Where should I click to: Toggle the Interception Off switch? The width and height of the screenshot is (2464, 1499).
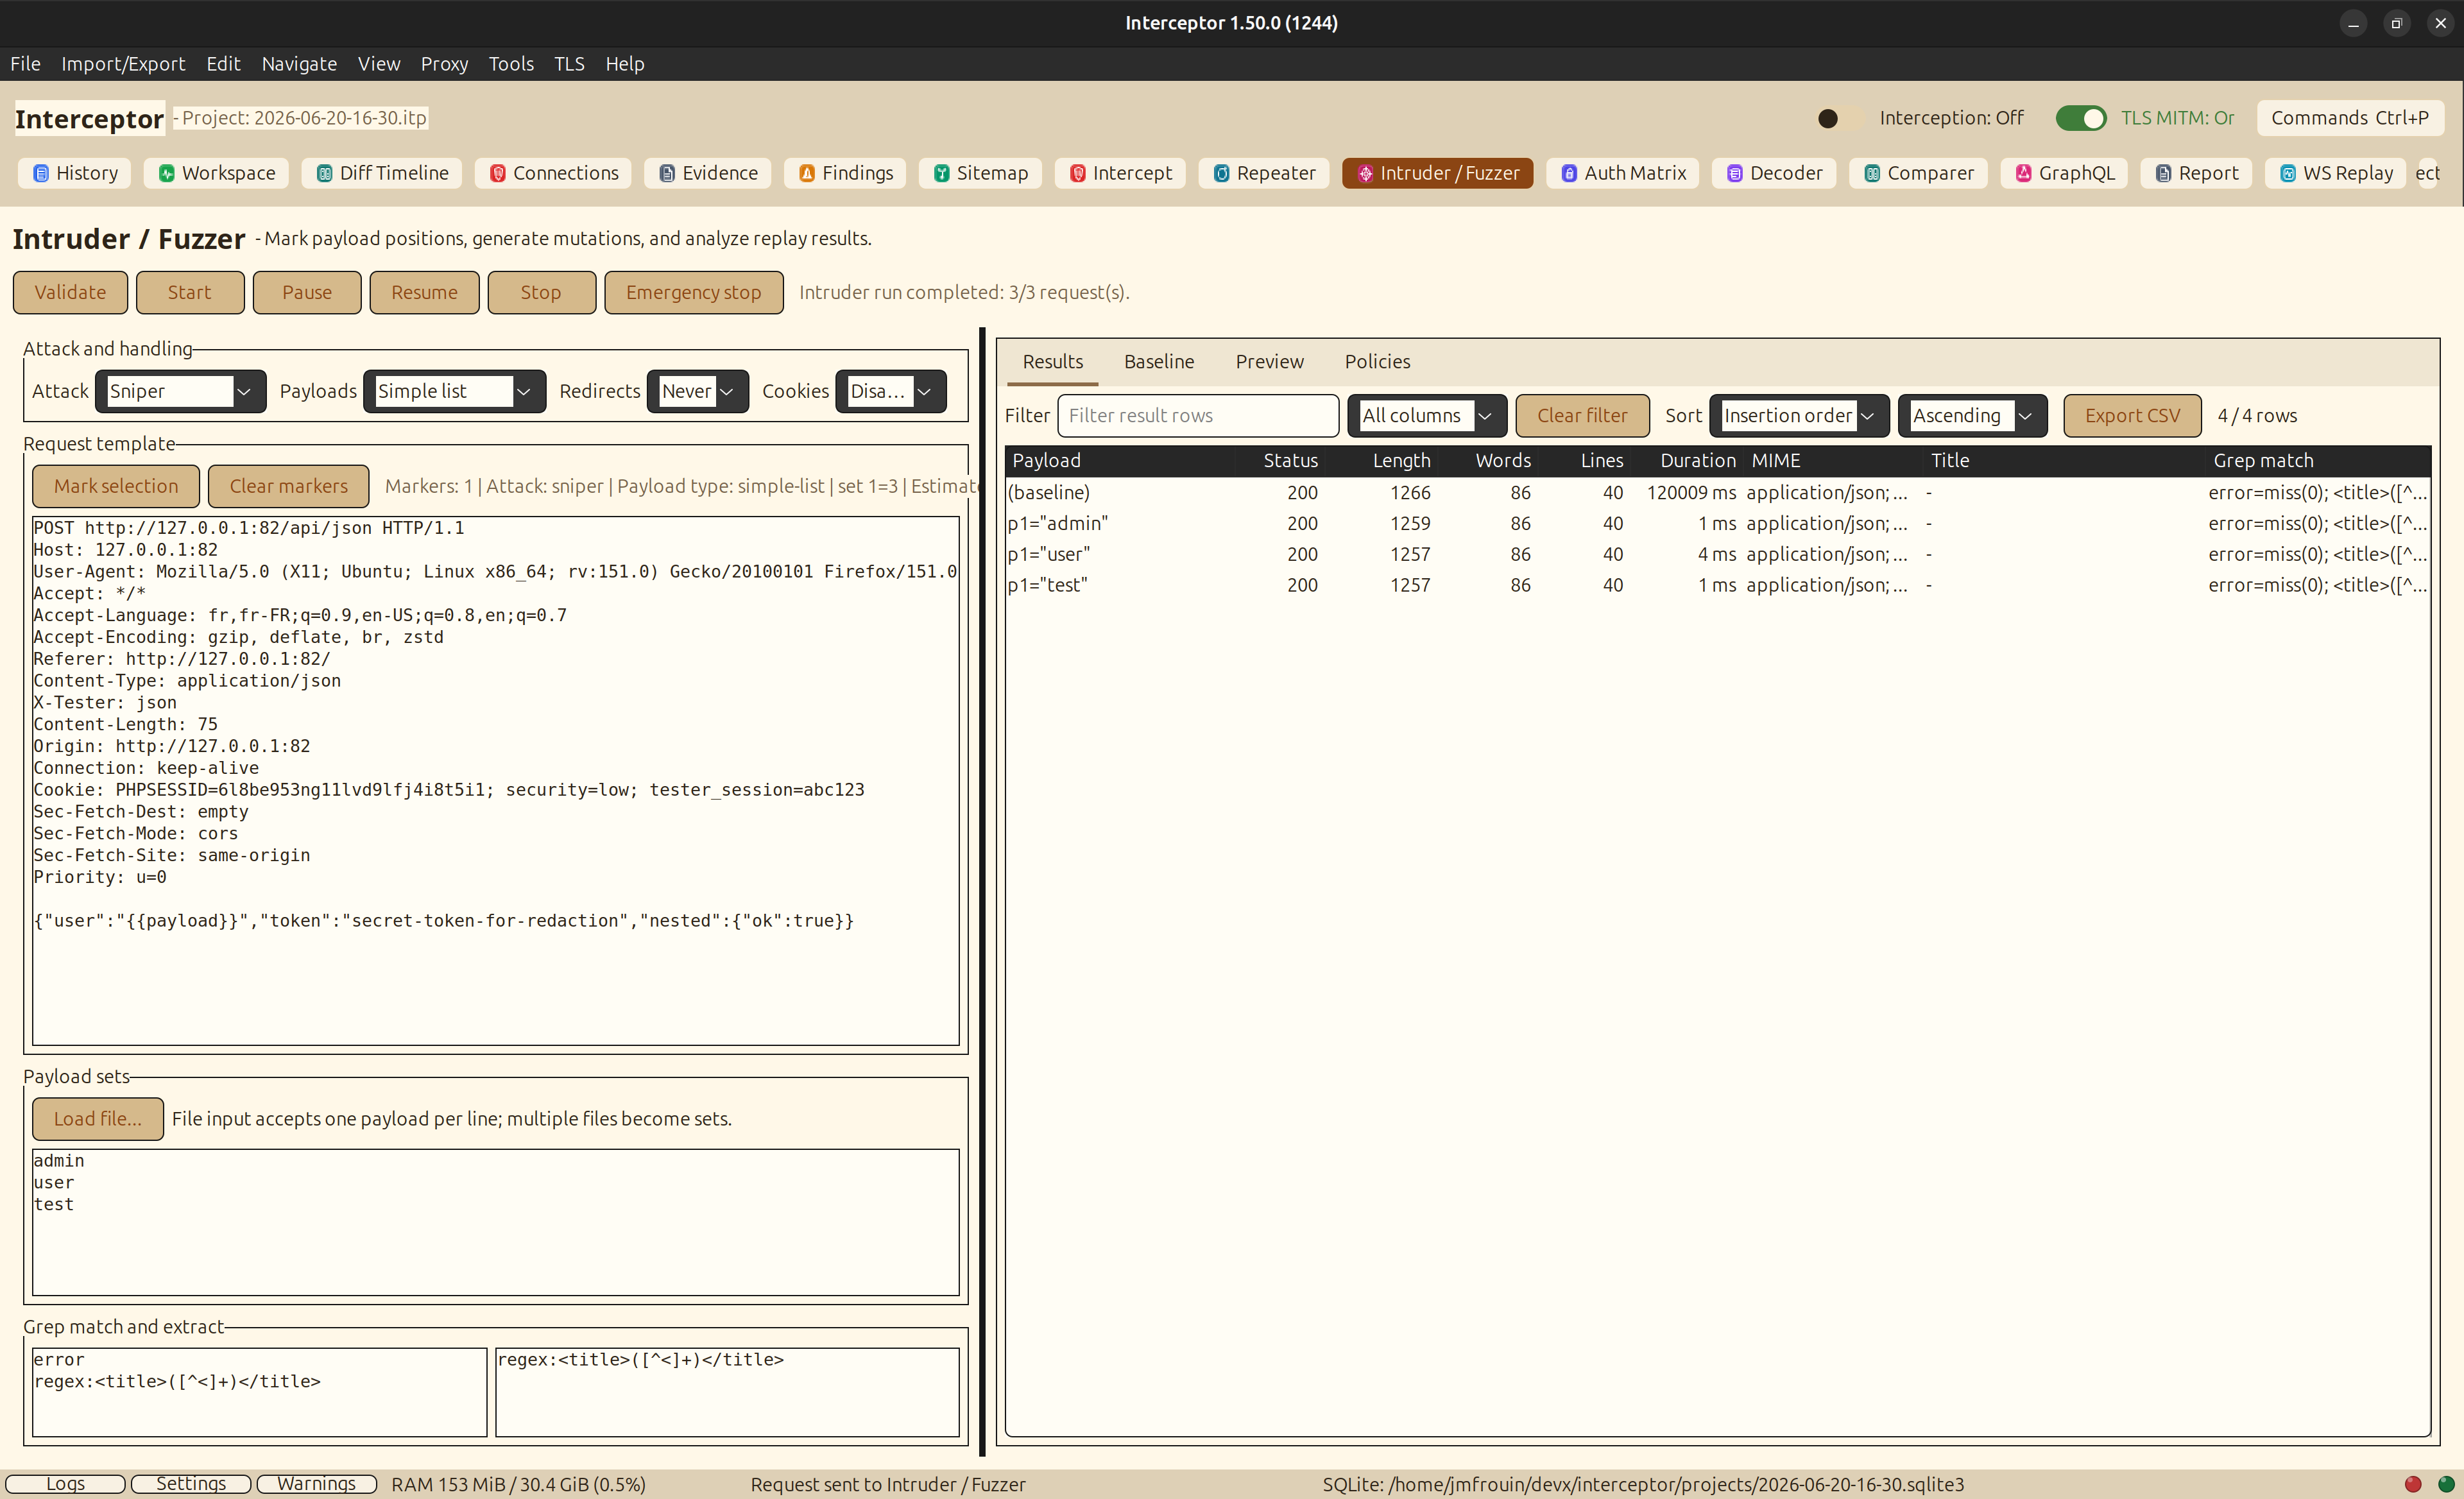click(x=1840, y=118)
